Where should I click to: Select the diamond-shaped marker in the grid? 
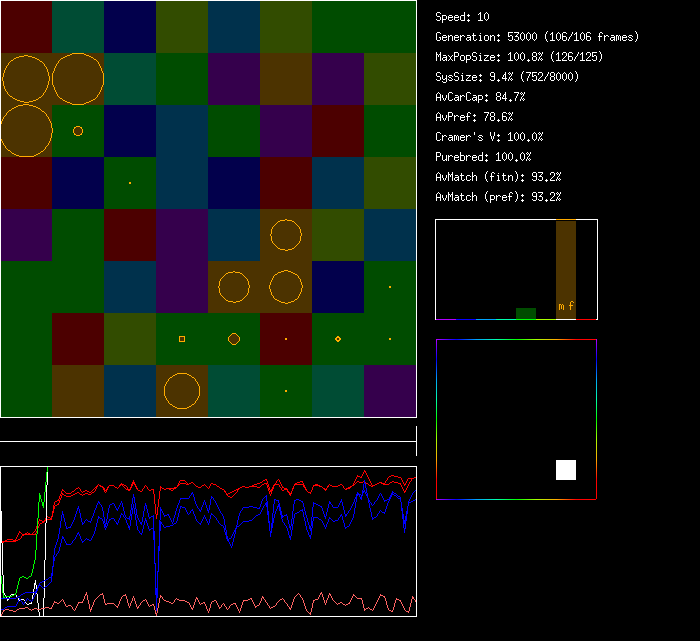(338, 339)
